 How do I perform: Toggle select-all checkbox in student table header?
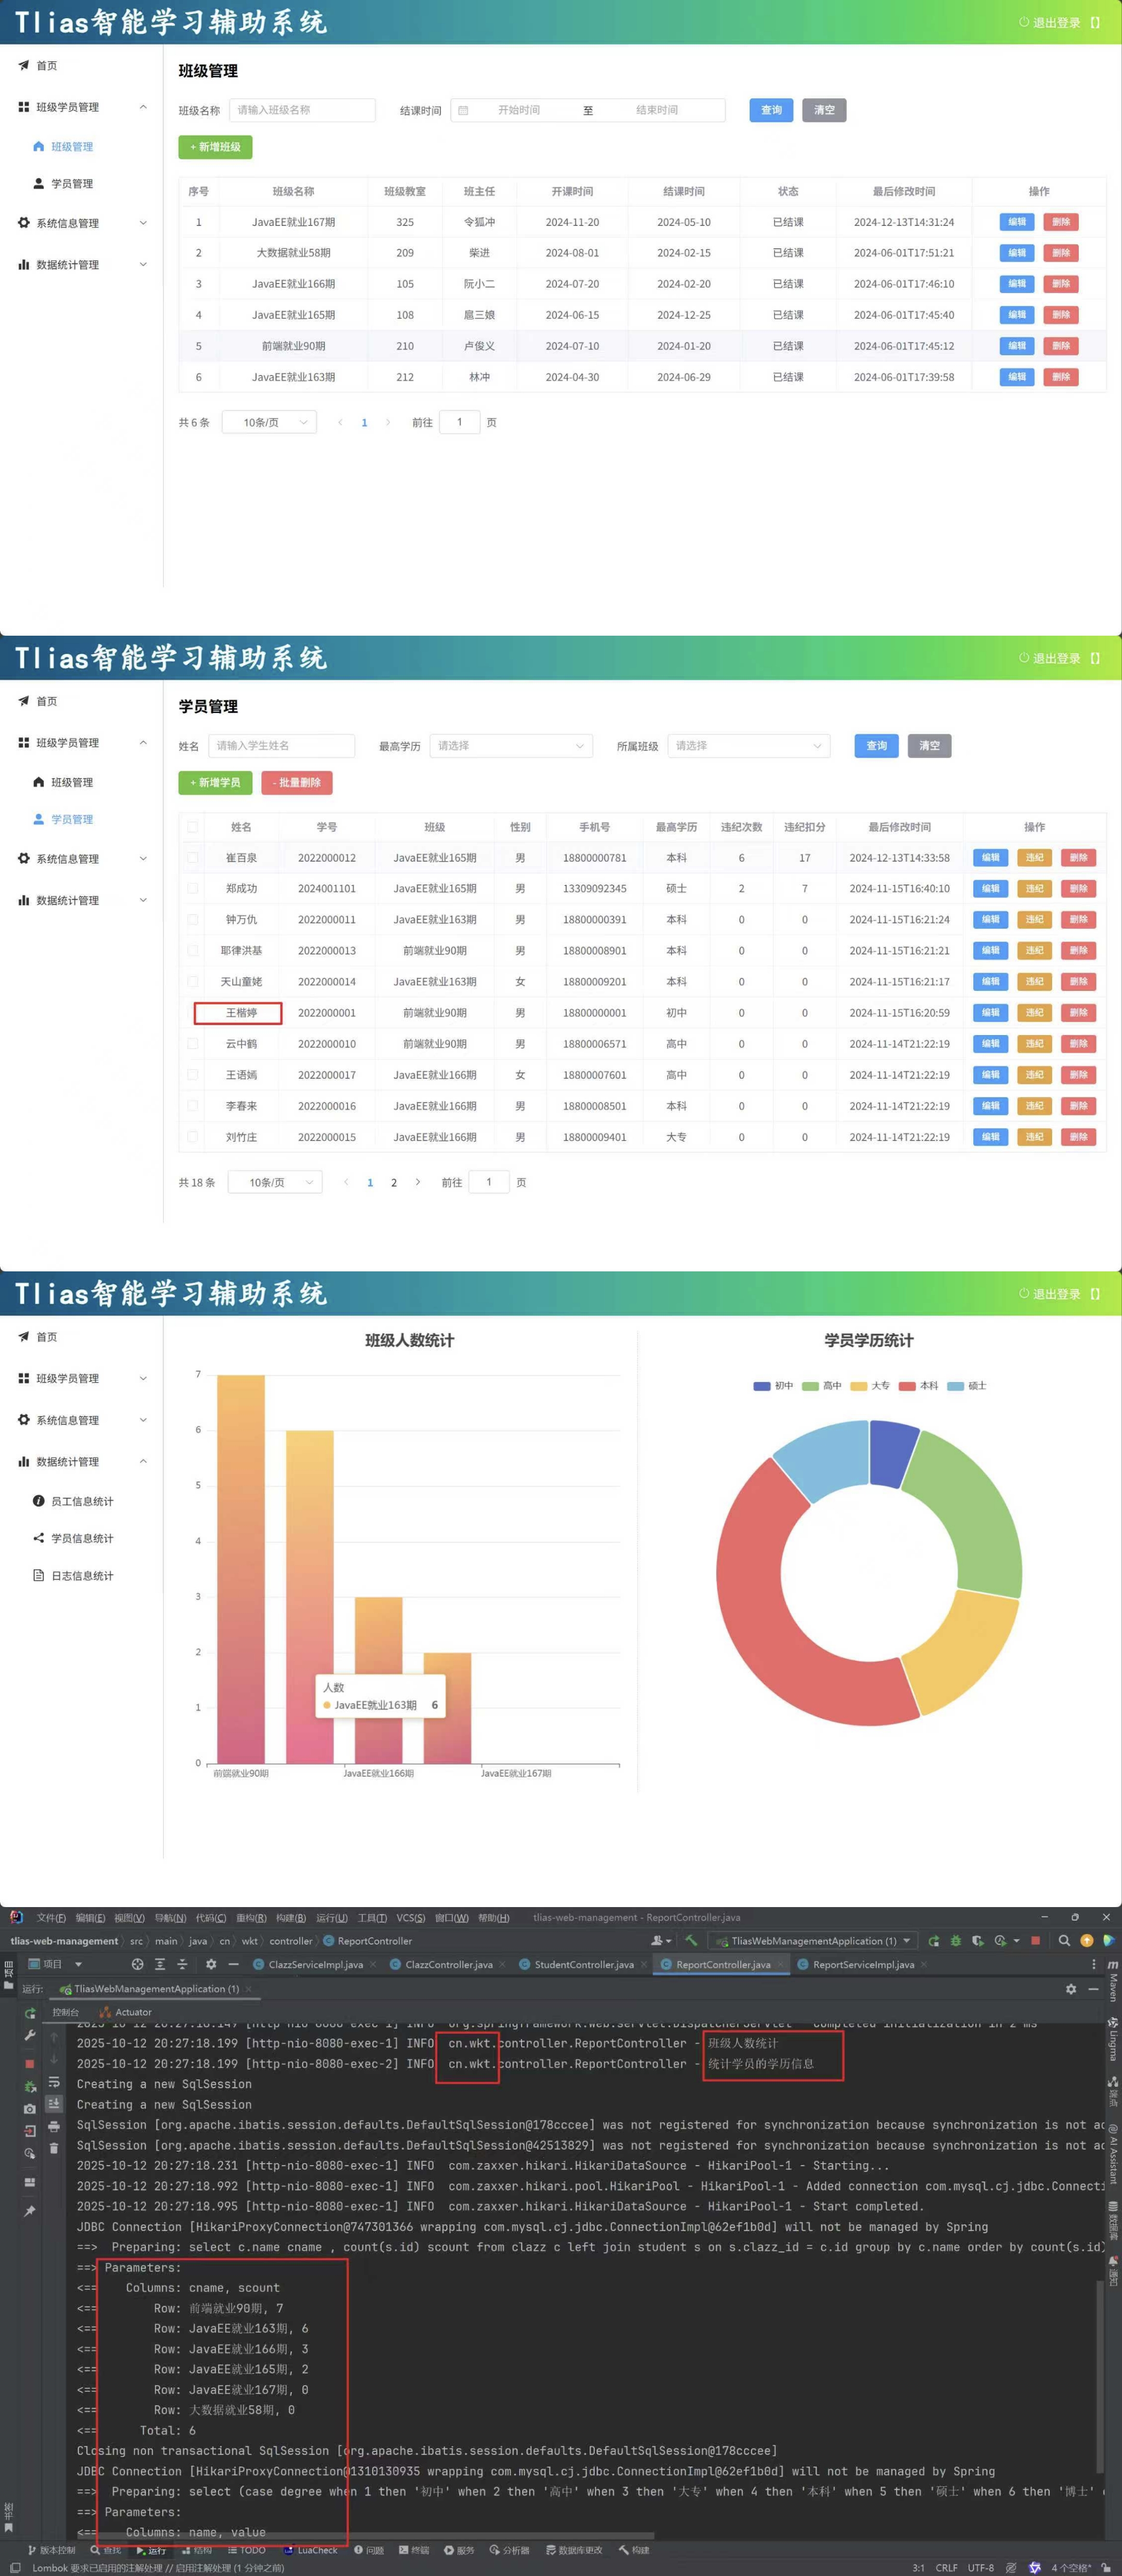point(193,827)
